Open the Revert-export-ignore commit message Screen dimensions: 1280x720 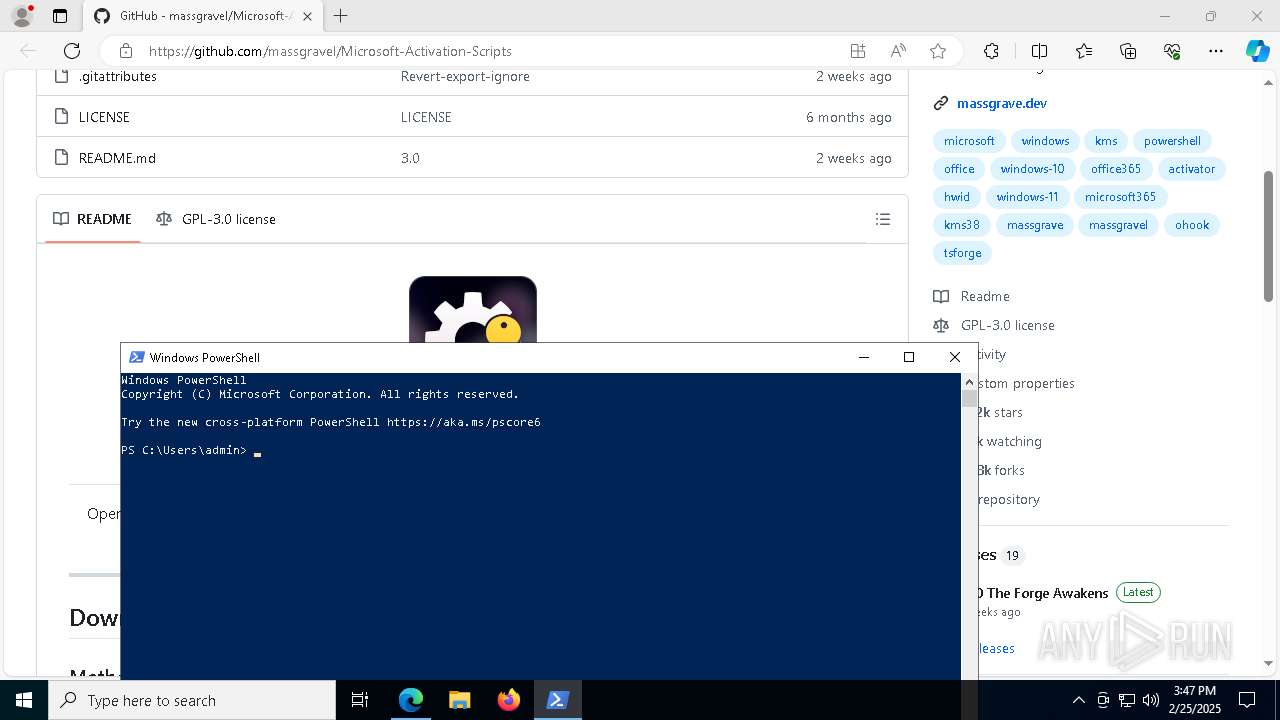point(465,76)
